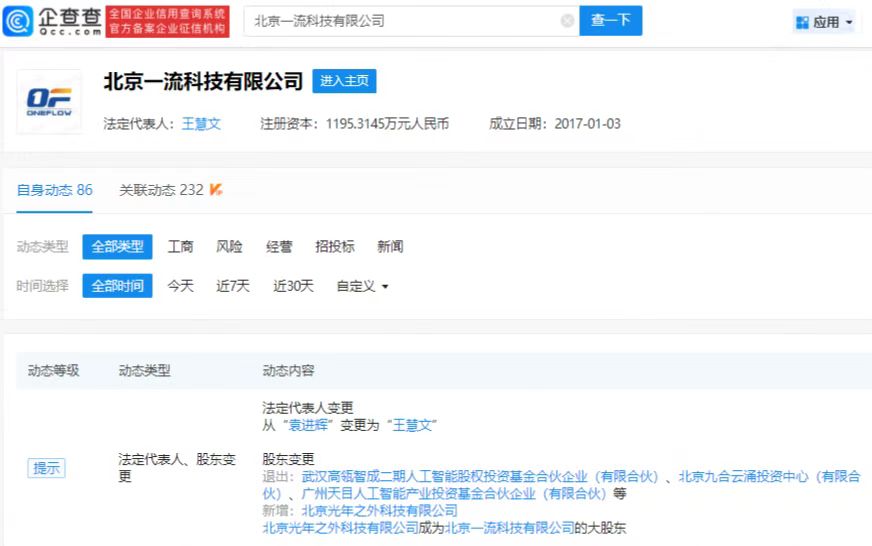The image size is (872, 546).
Task: Open legal representative 王慧文 link in header
Action: click(x=201, y=123)
